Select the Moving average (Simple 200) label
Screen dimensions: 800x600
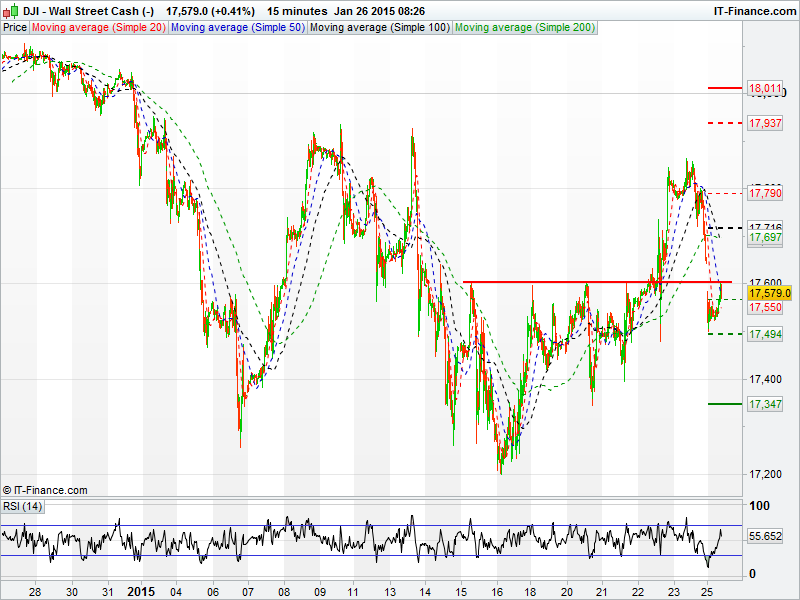pyautogui.click(x=525, y=28)
